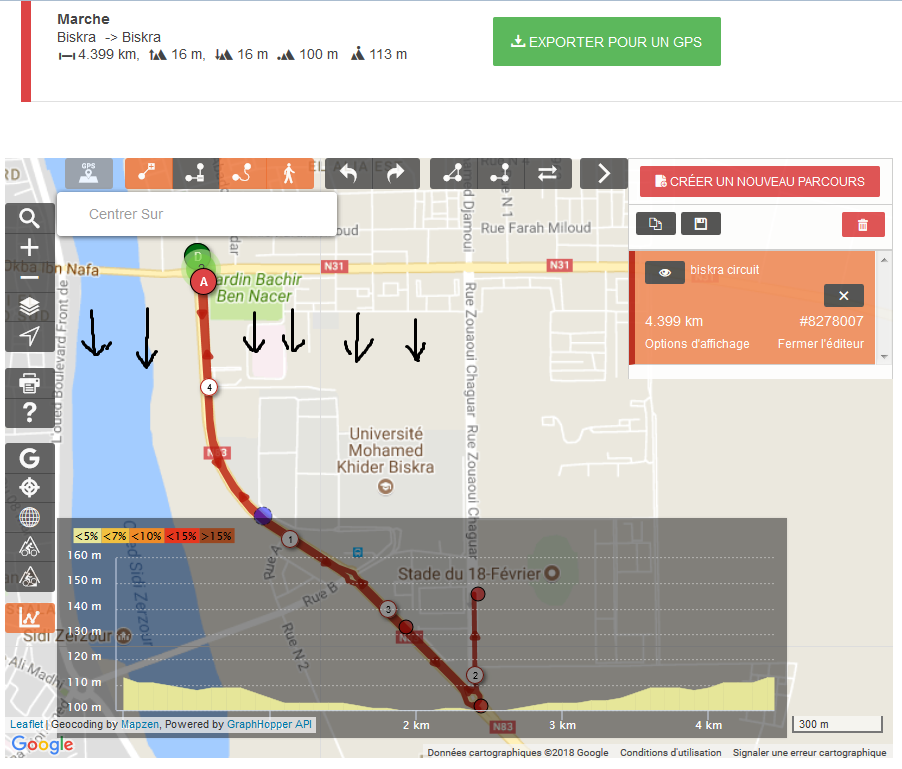This screenshot has width=902, height=769.
Task: Open the map search magnifier
Action: [x=29, y=218]
